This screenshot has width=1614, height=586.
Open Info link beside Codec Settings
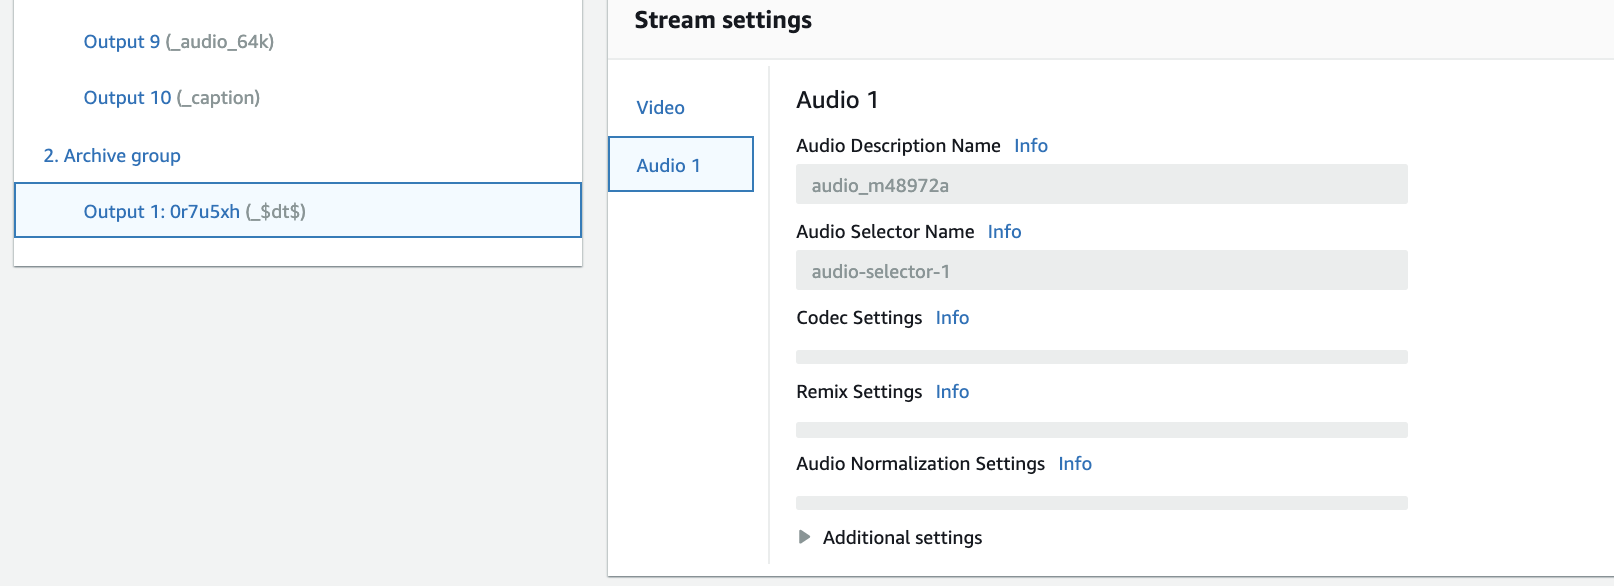(952, 318)
